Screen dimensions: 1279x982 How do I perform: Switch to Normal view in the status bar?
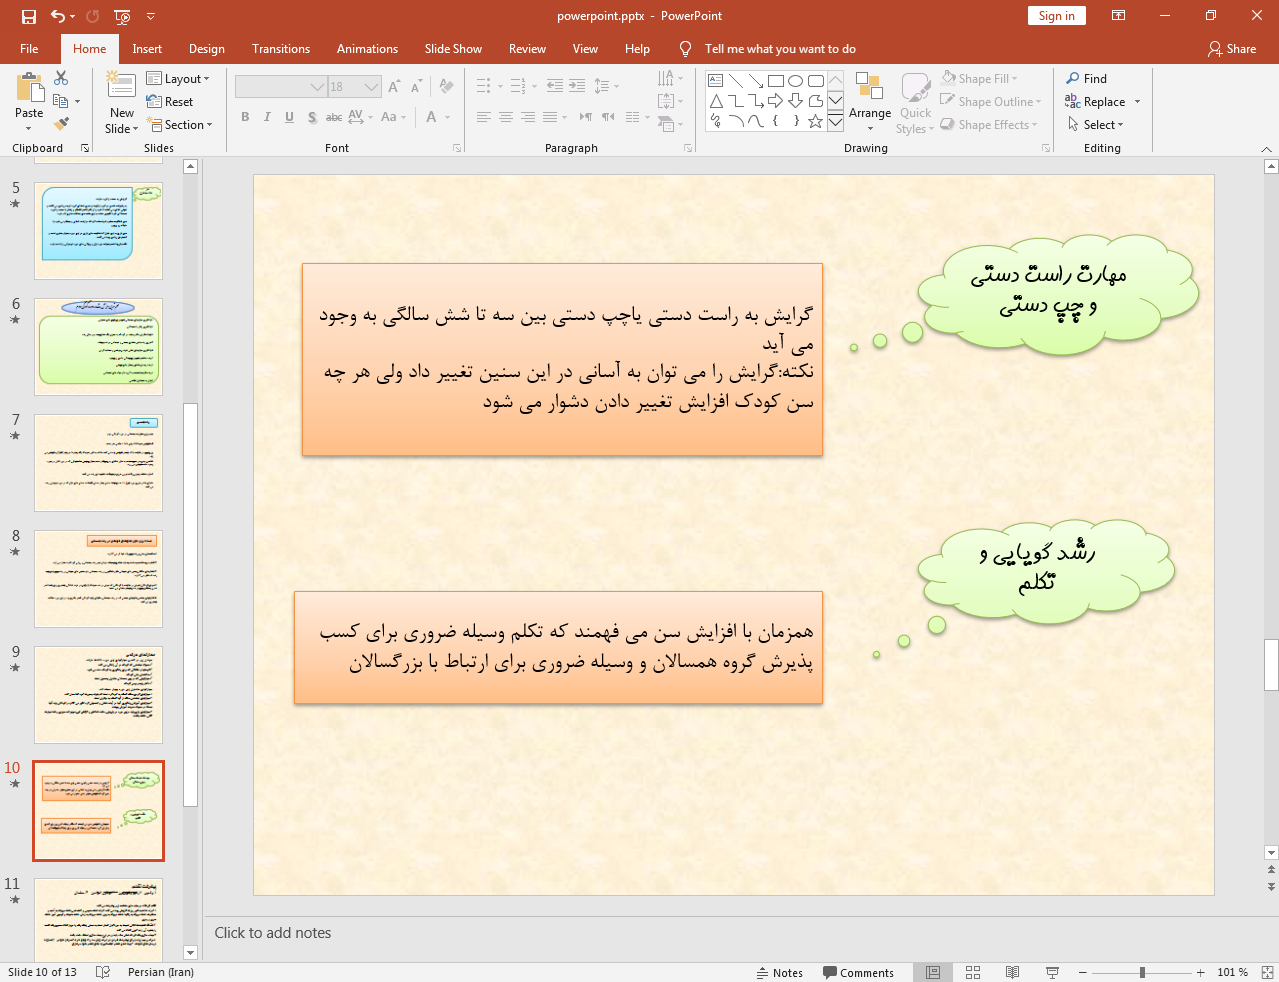pos(933,972)
